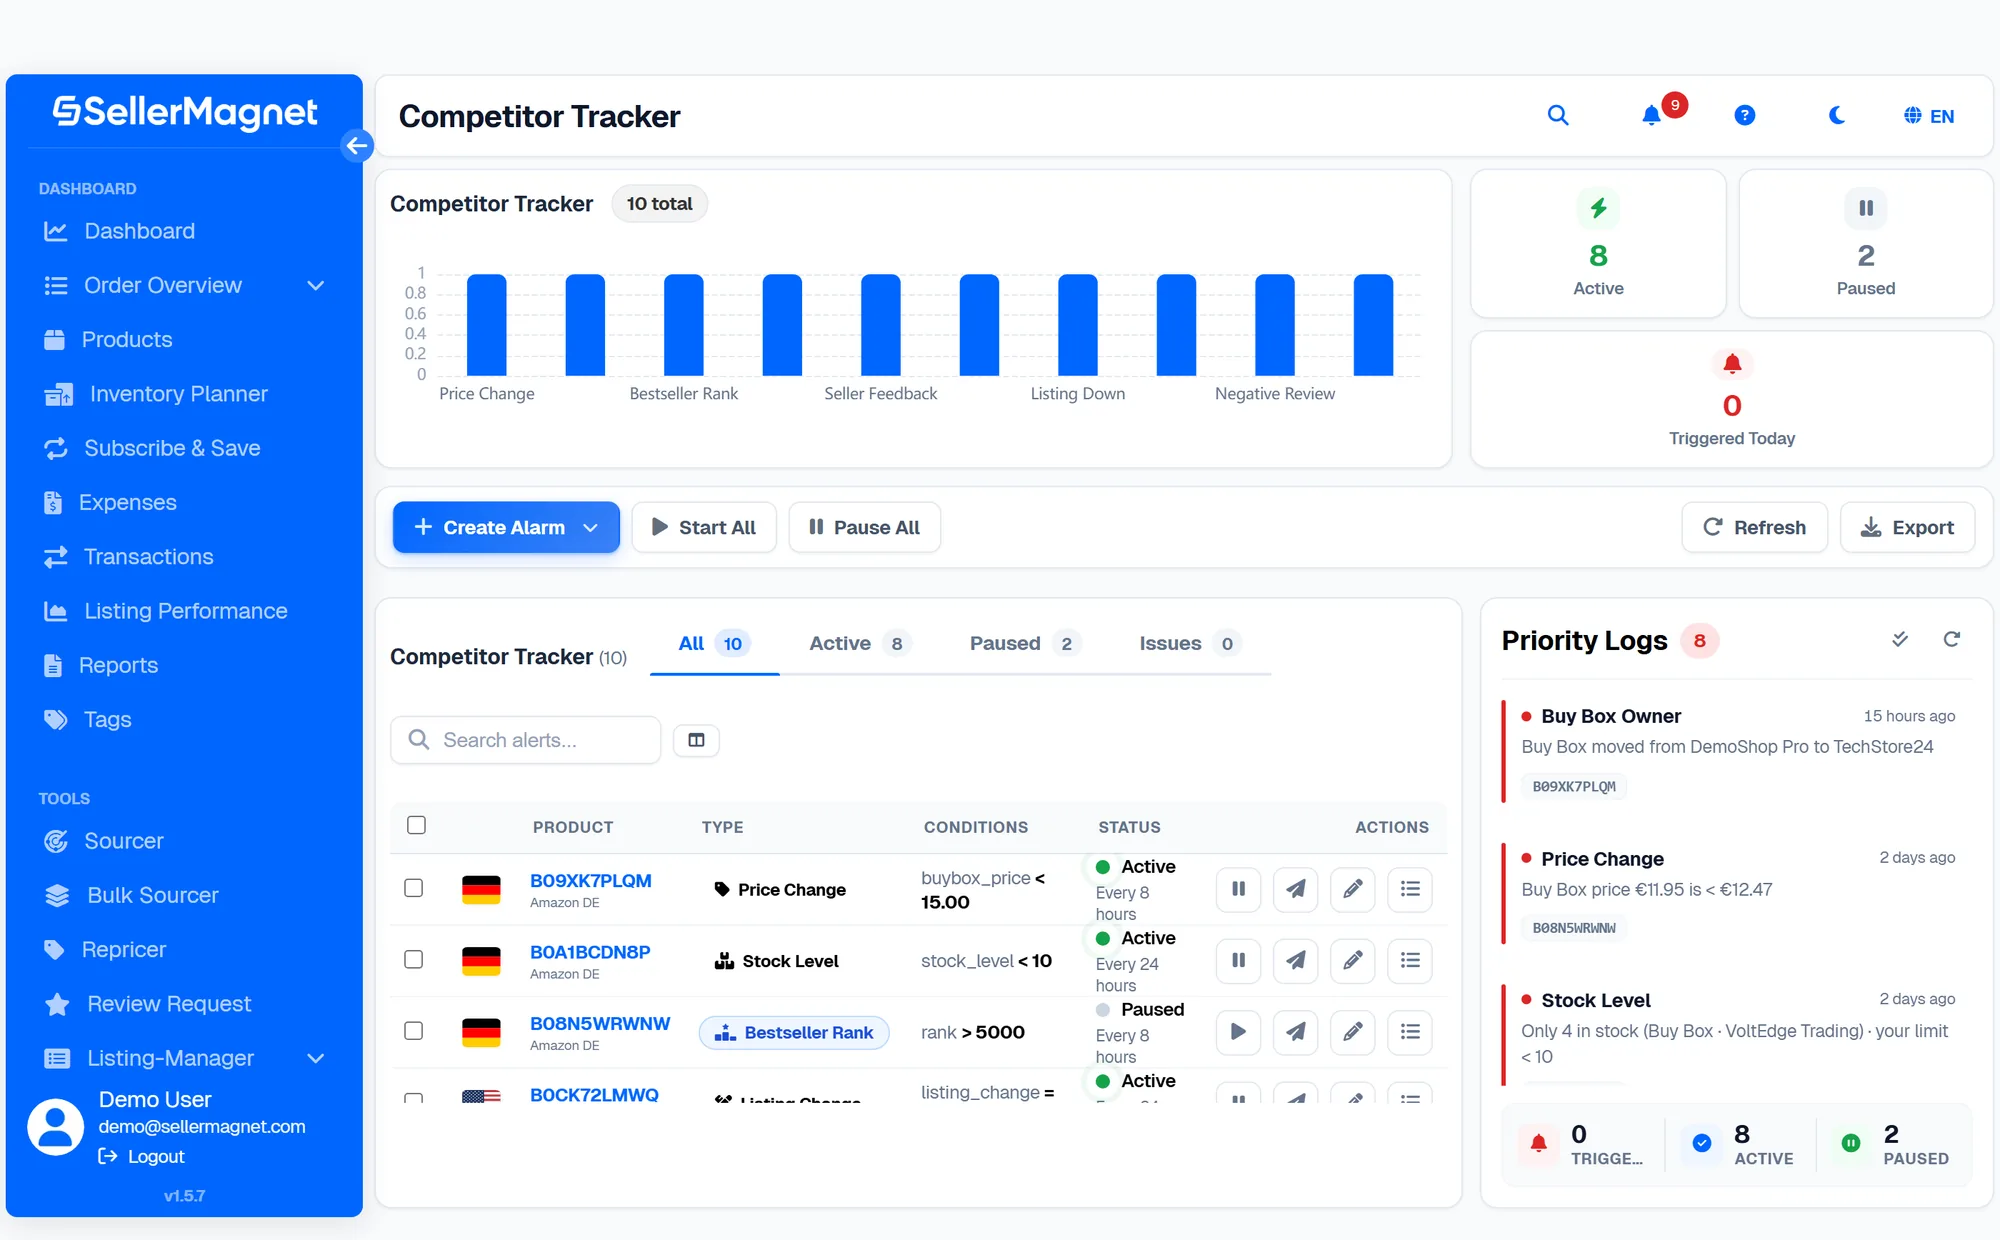Resume paused alarm B08N5WRWNW
The height and width of the screenshot is (1240, 2000).
pos(1238,1032)
